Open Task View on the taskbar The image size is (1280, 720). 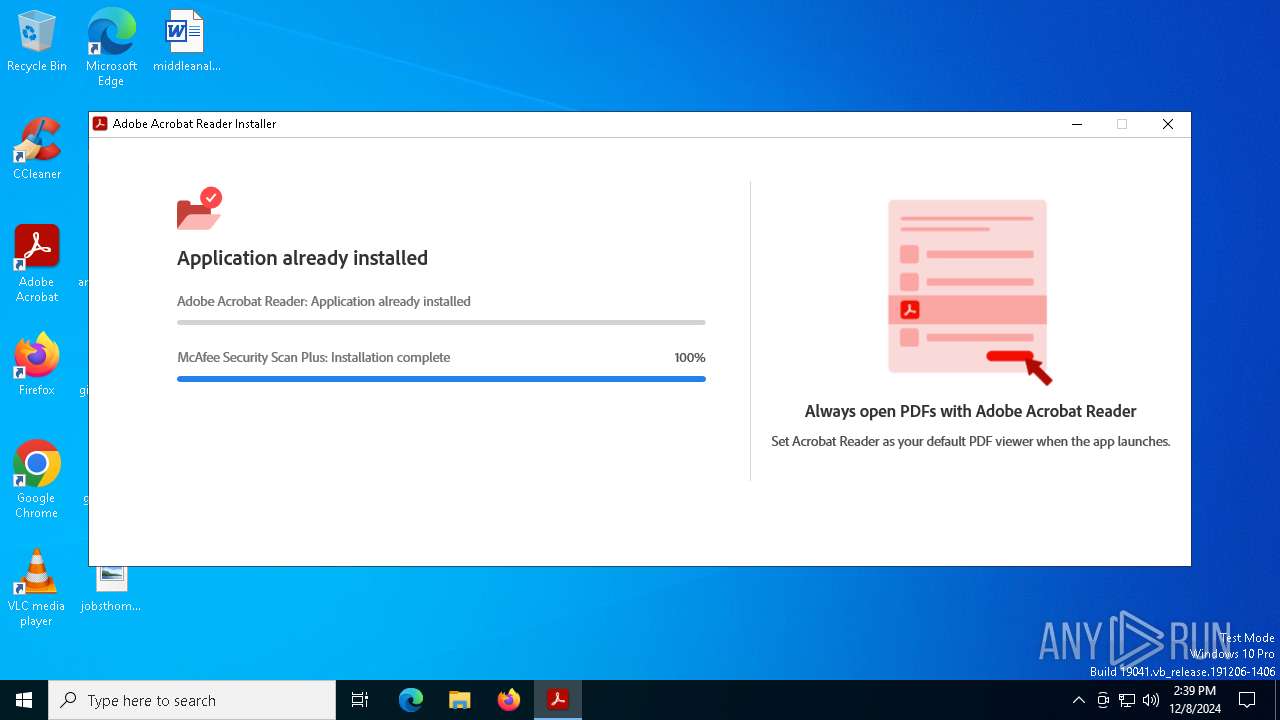coord(360,700)
